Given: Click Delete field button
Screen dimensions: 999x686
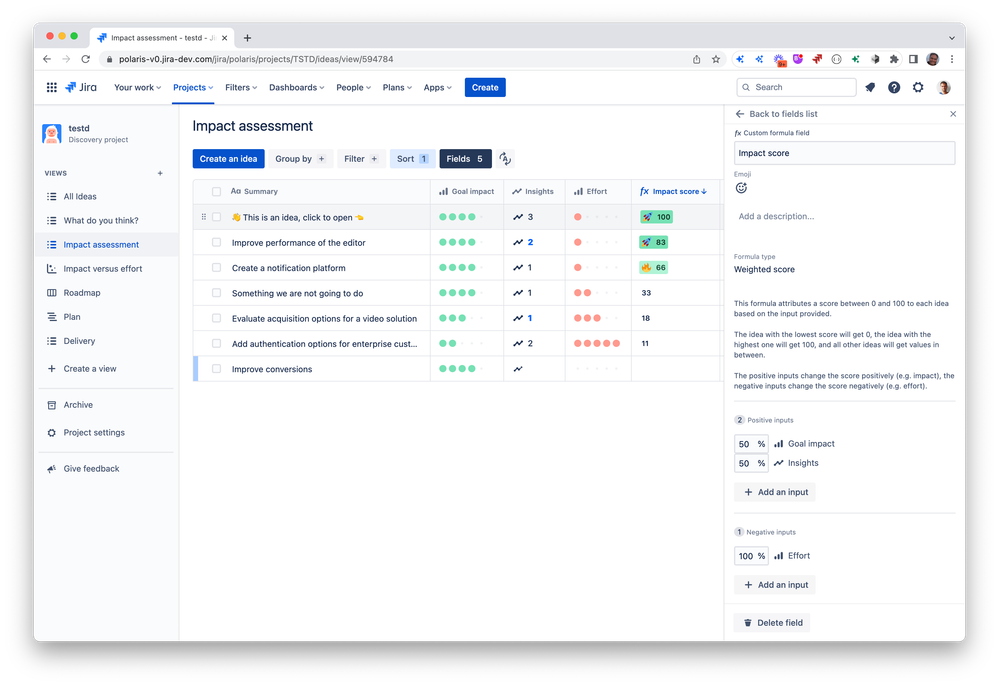Looking at the screenshot, I should (772, 623).
